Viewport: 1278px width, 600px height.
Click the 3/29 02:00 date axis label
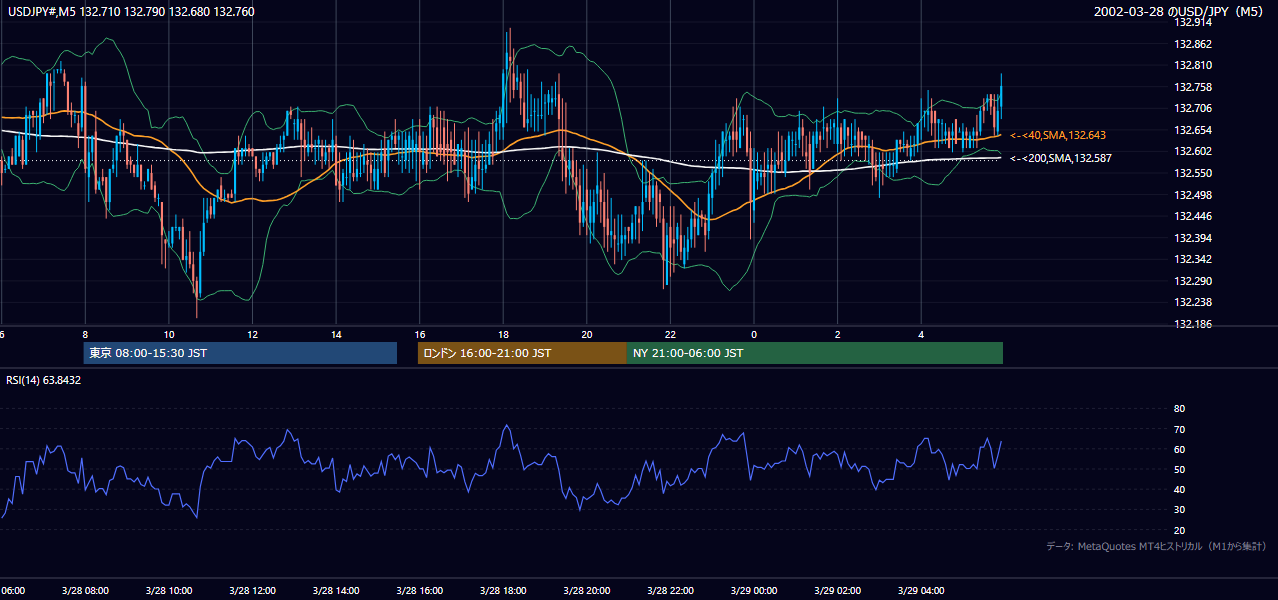pyautogui.click(x=838, y=591)
